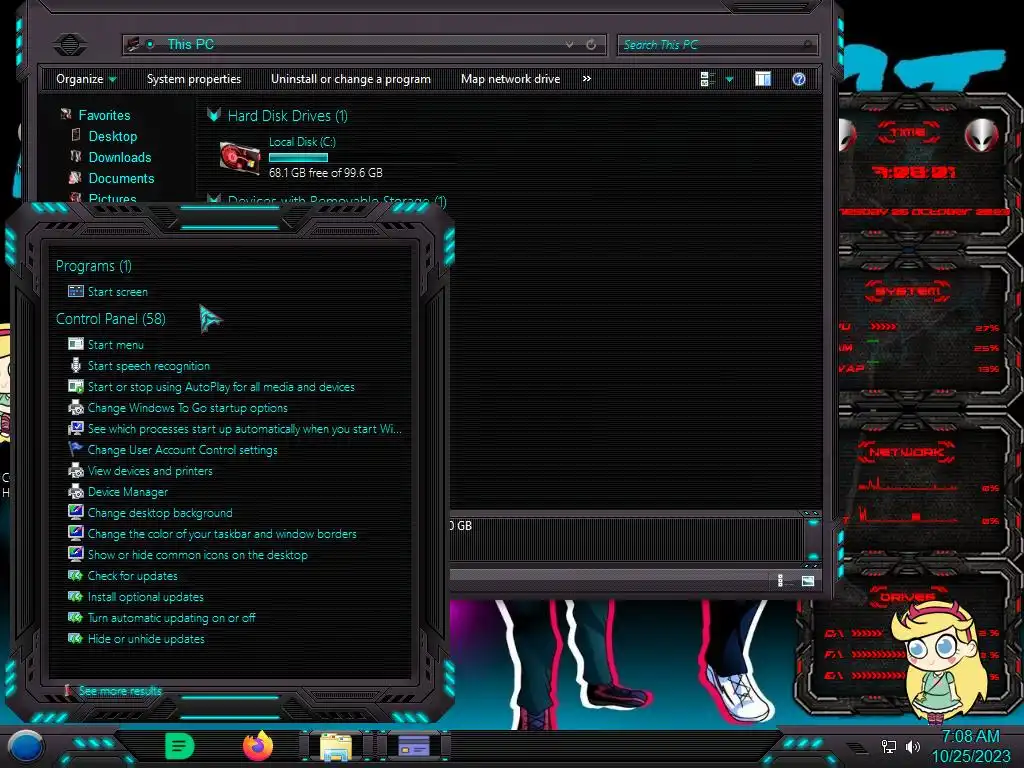Open Start menu control panel result

[x=116, y=344]
